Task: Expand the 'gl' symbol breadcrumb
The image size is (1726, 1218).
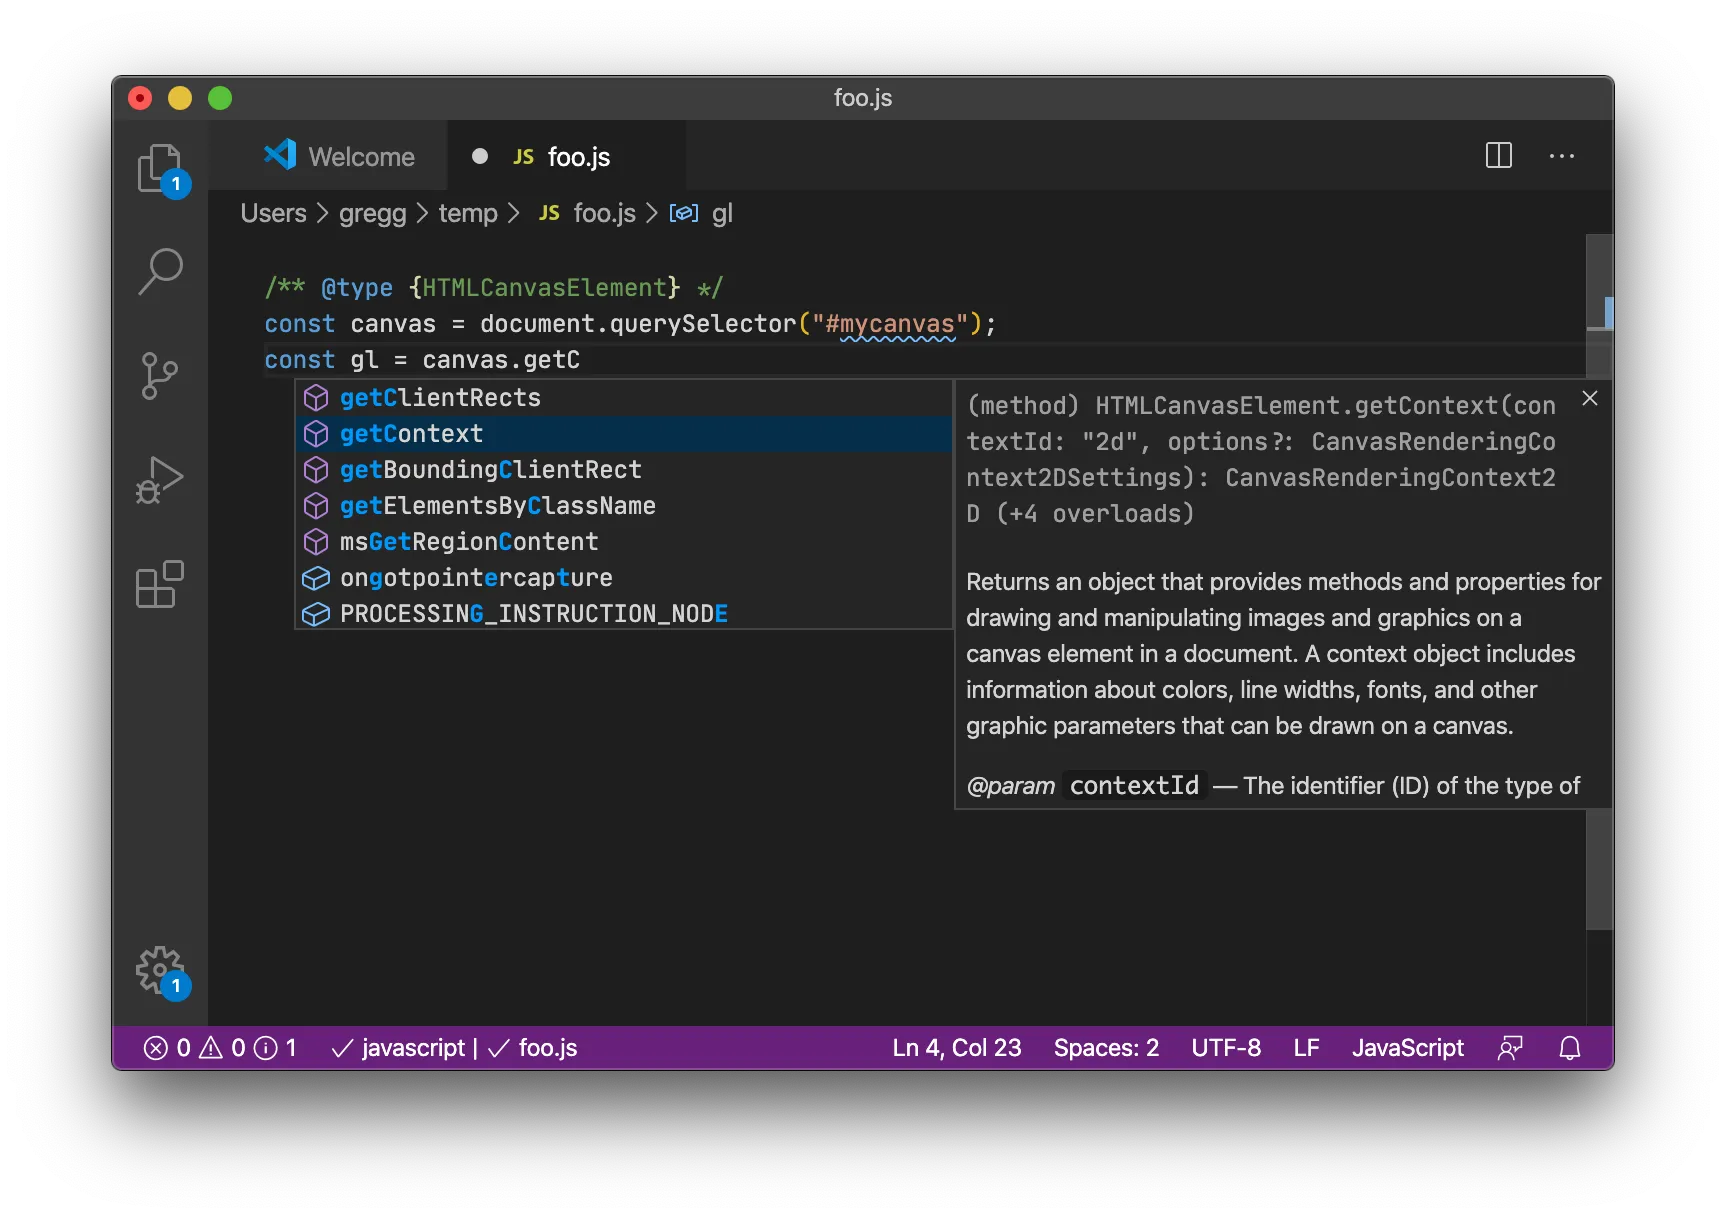Action: coord(721,214)
